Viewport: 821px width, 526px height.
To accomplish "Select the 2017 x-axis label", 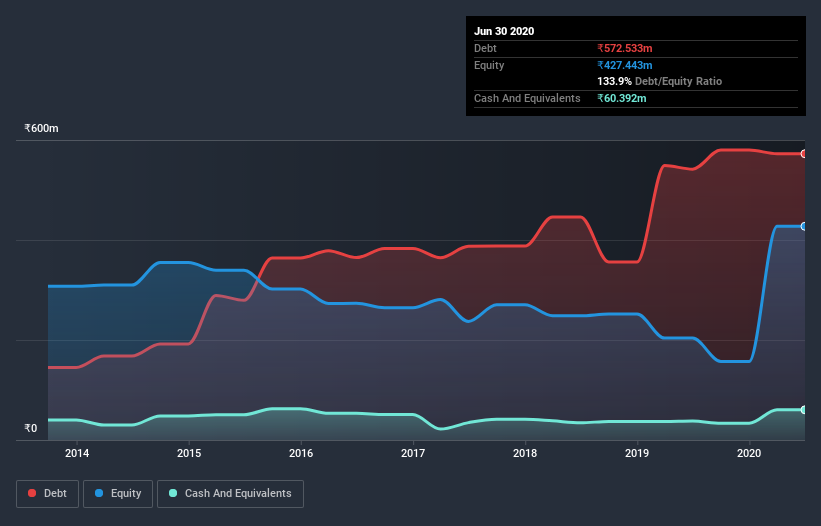I will click(x=413, y=453).
